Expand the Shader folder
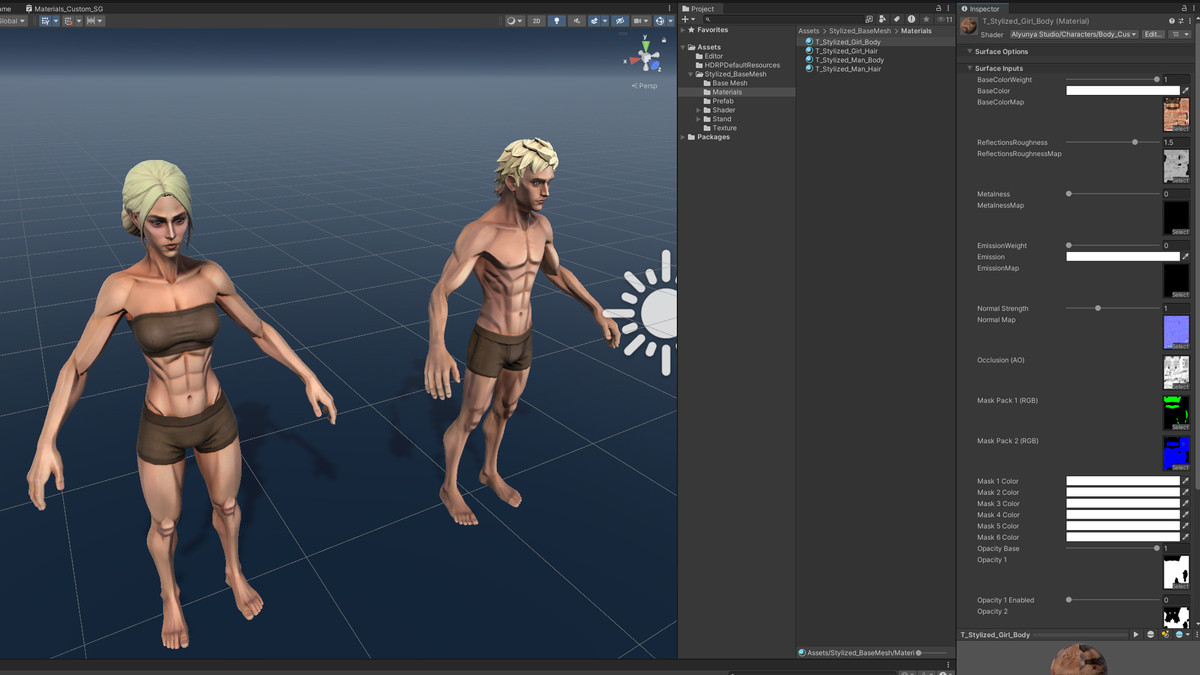 pos(699,110)
